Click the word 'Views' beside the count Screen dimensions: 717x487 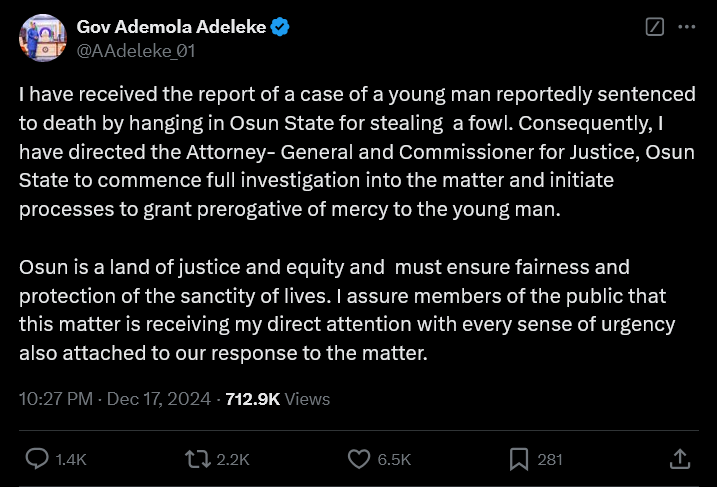(307, 399)
